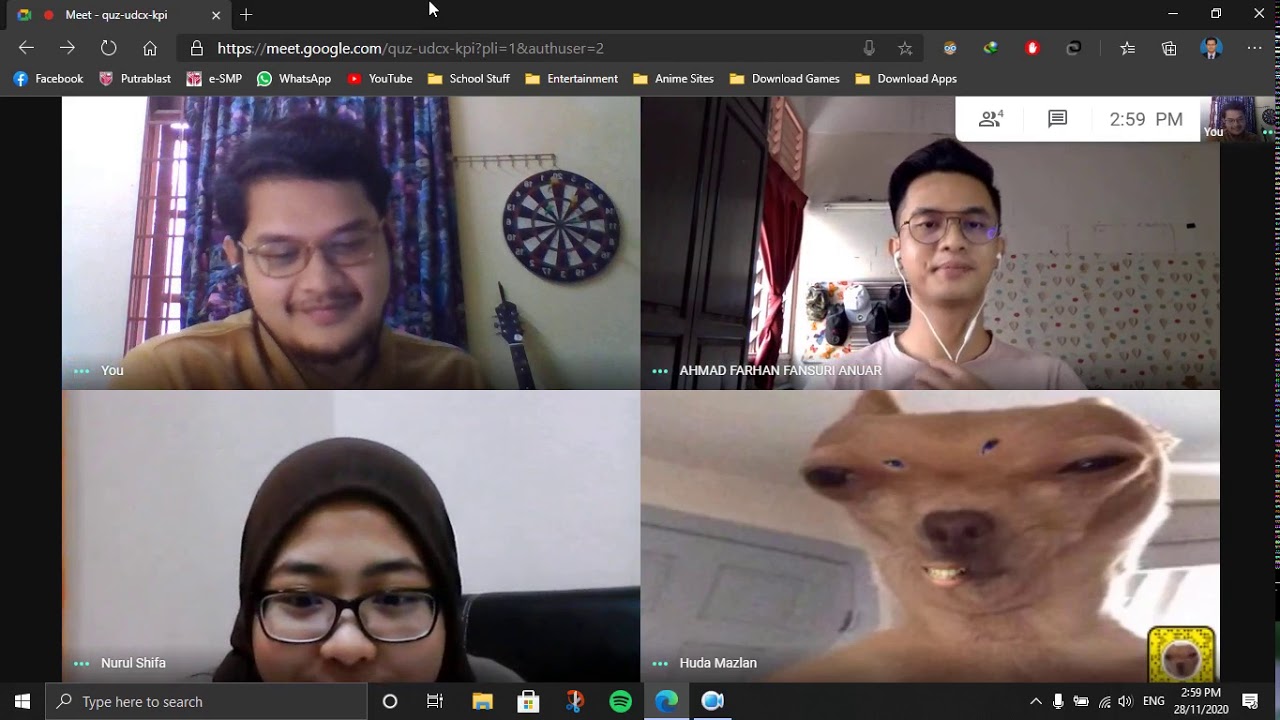Click the self-view thumbnail labeled You

tap(1238, 119)
